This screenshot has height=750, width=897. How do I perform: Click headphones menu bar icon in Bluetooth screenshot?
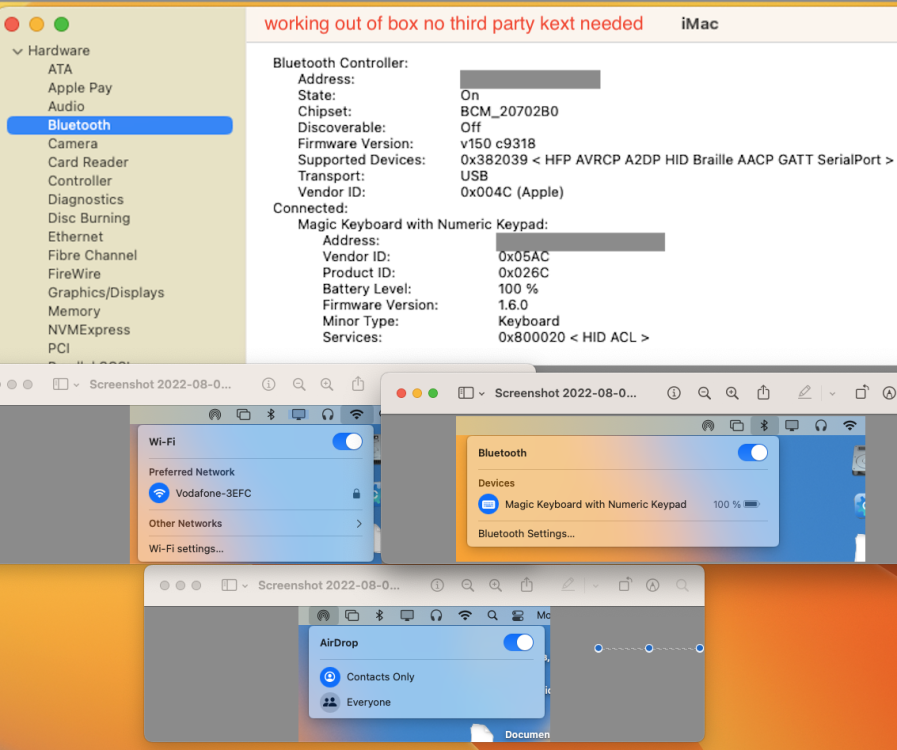821,425
